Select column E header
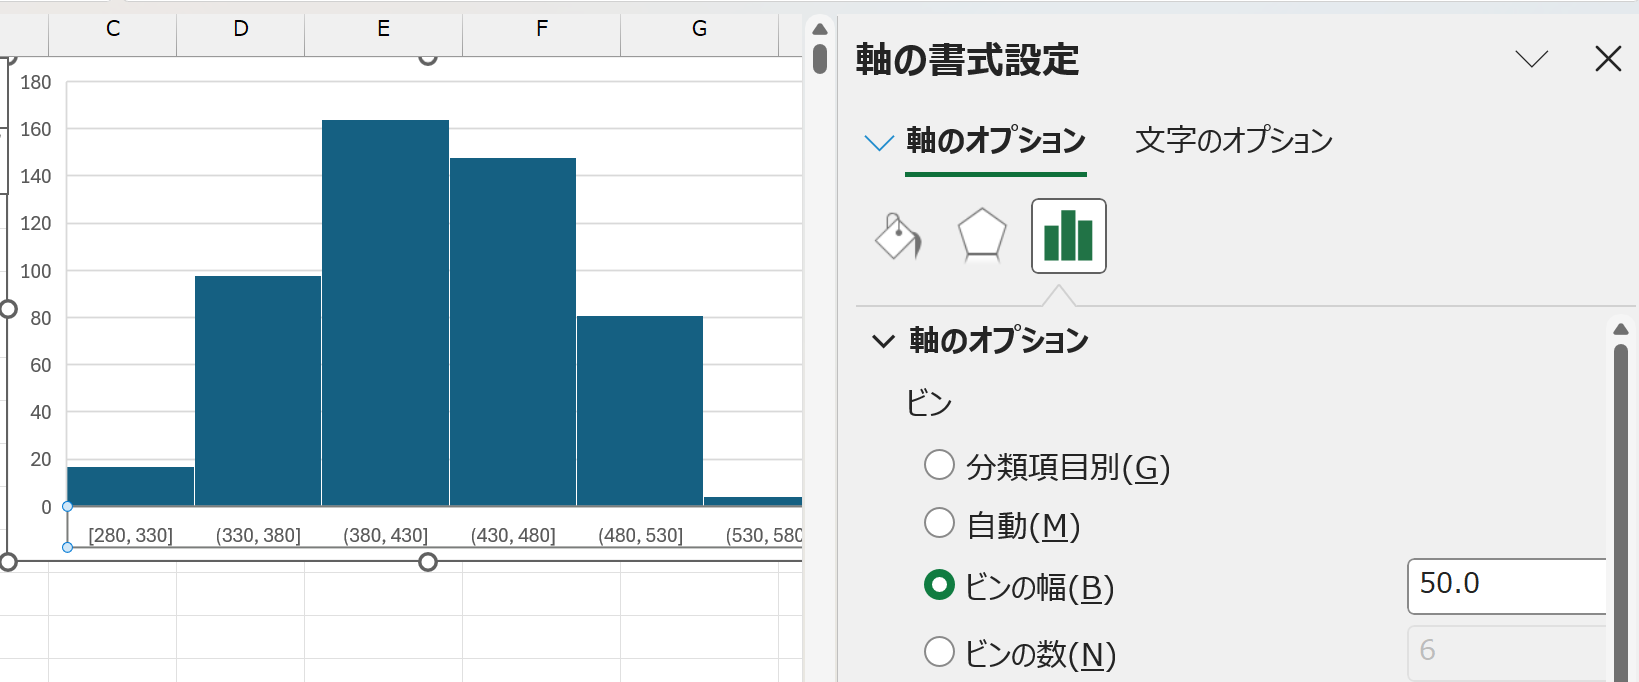This screenshot has width=1639, height=682. coord(383,29)
